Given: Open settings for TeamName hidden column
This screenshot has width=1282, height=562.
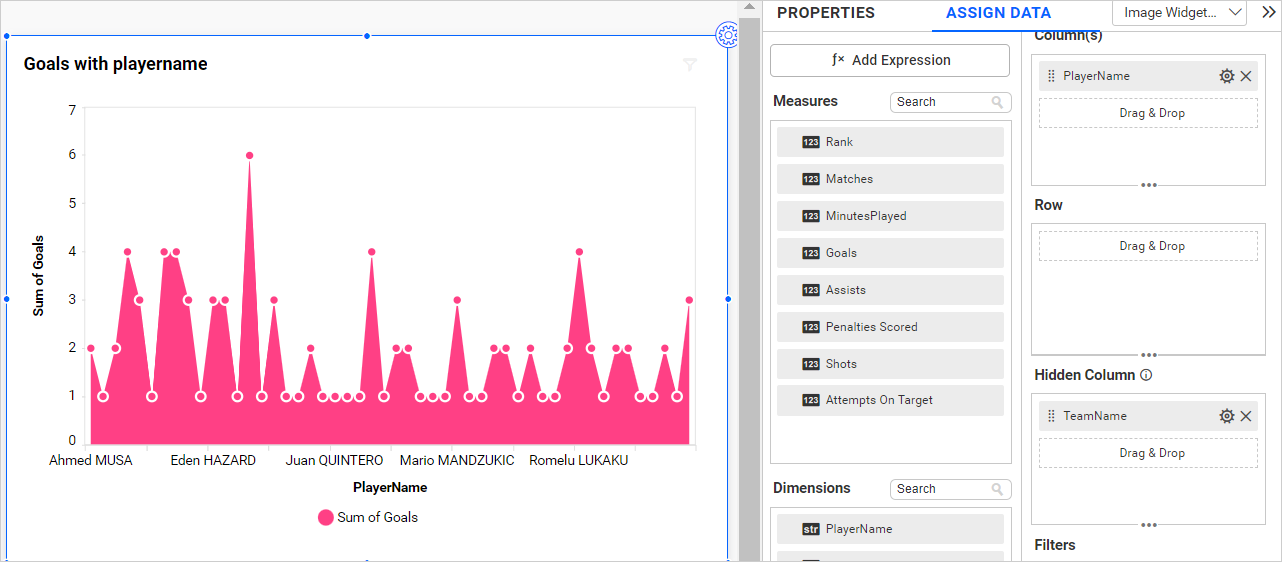Looking at the screenshot, I should point(1226,416).
